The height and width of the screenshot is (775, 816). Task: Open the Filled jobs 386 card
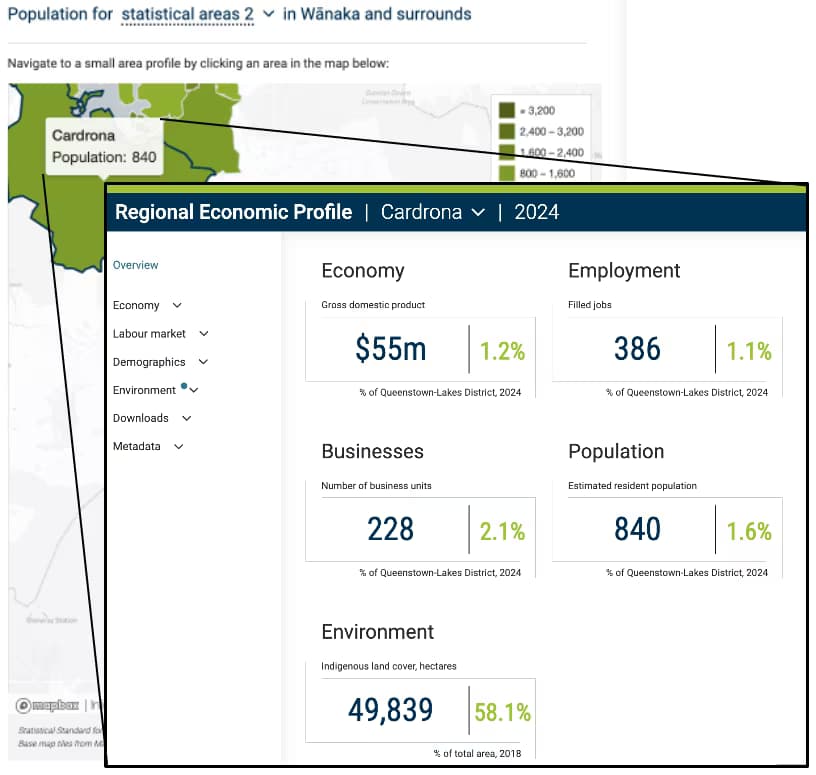click(667, 349)
